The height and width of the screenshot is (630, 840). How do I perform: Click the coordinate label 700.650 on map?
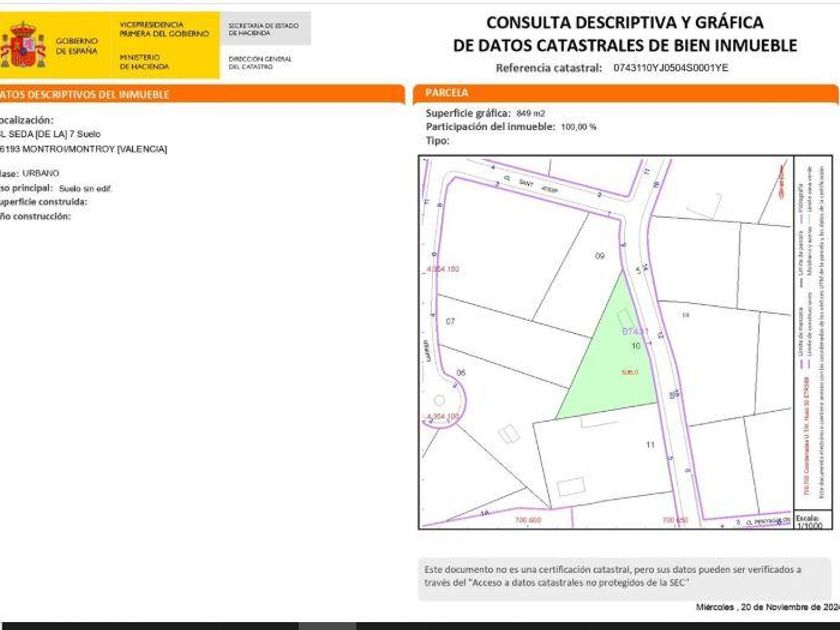click(675, 520)
